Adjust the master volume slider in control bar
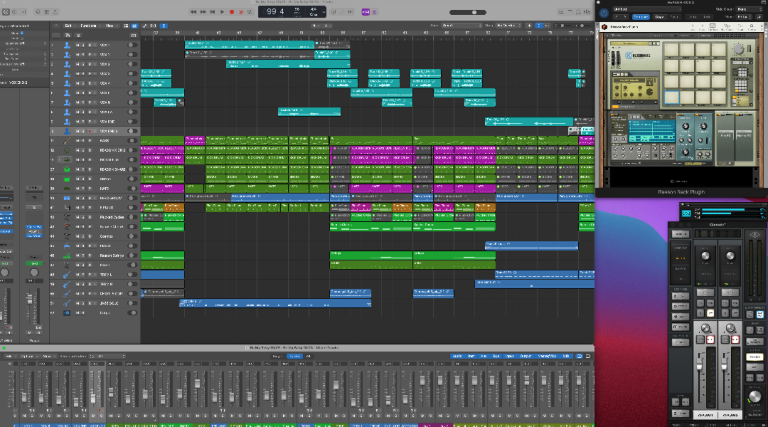Image resolution: width=768 pixels, height=427 pixels. coord(468,12)
